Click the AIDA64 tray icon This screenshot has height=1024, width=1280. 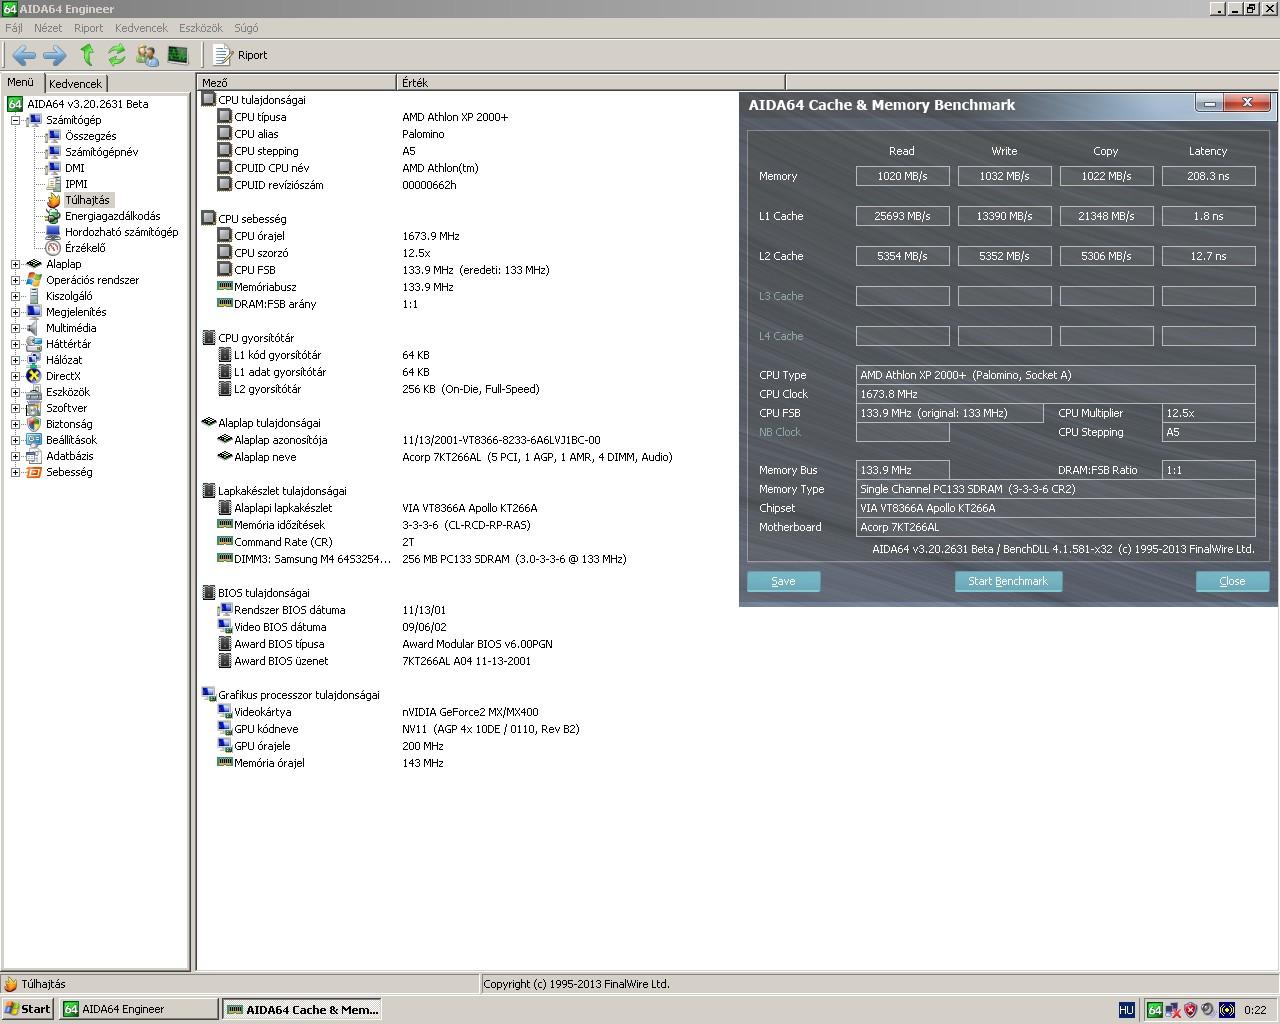click(1154, 1010)
